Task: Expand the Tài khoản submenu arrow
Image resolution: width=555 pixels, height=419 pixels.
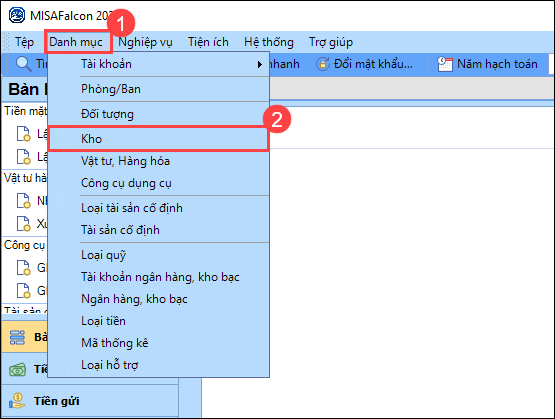Action: pos(260,64)
